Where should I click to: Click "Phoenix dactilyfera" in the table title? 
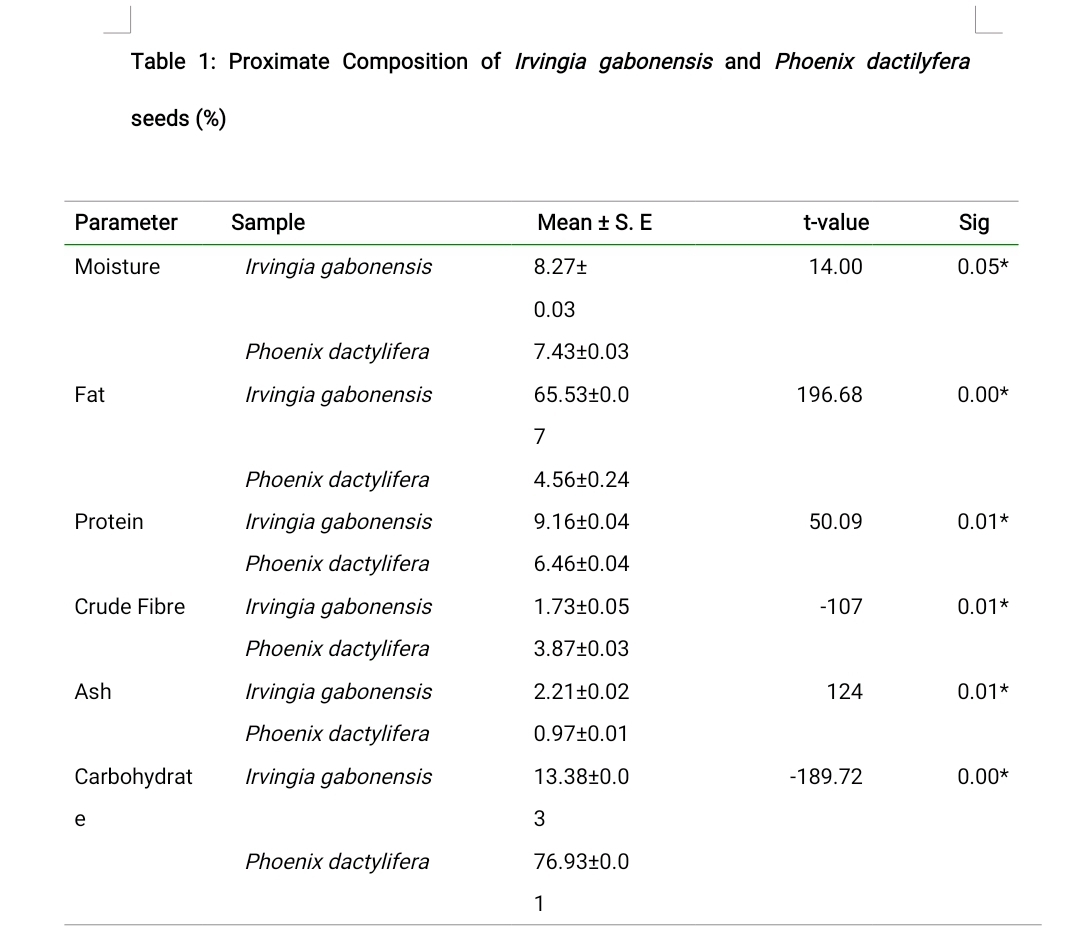point(872,62)
